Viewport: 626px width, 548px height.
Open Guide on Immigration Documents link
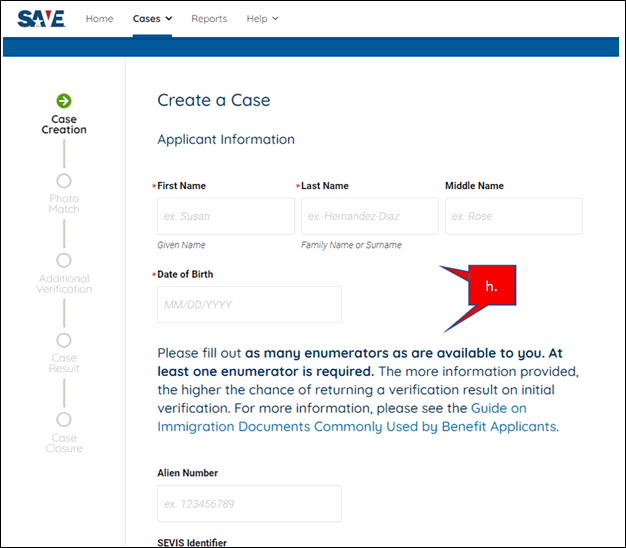click(358, 417)
